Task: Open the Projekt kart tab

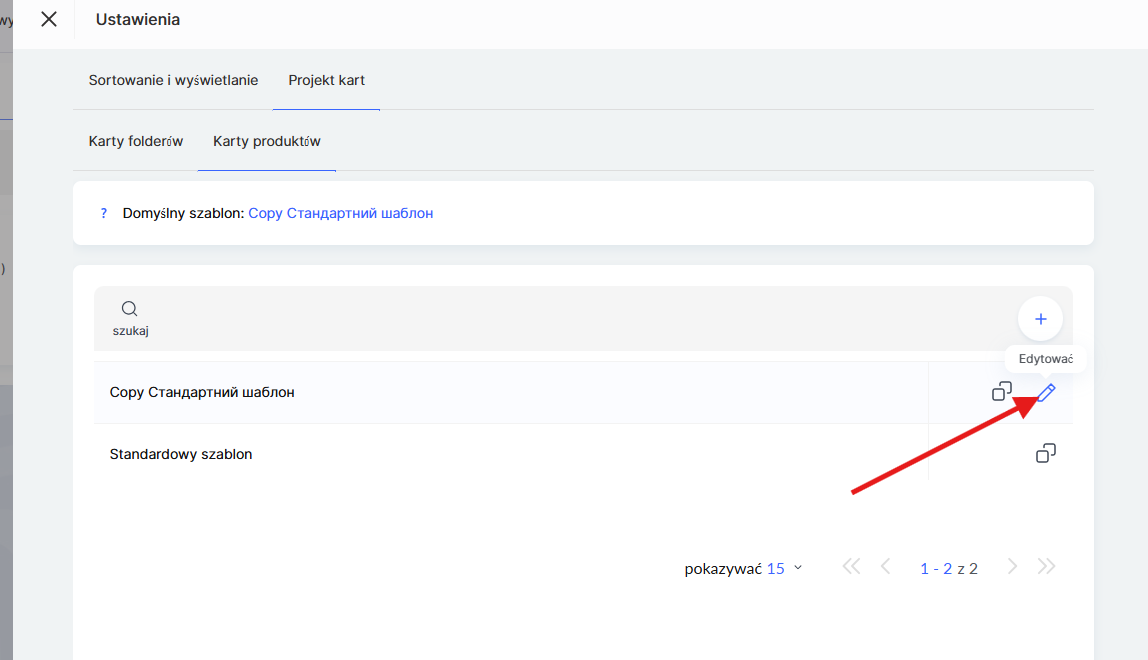Action: [x=326, y=80]
